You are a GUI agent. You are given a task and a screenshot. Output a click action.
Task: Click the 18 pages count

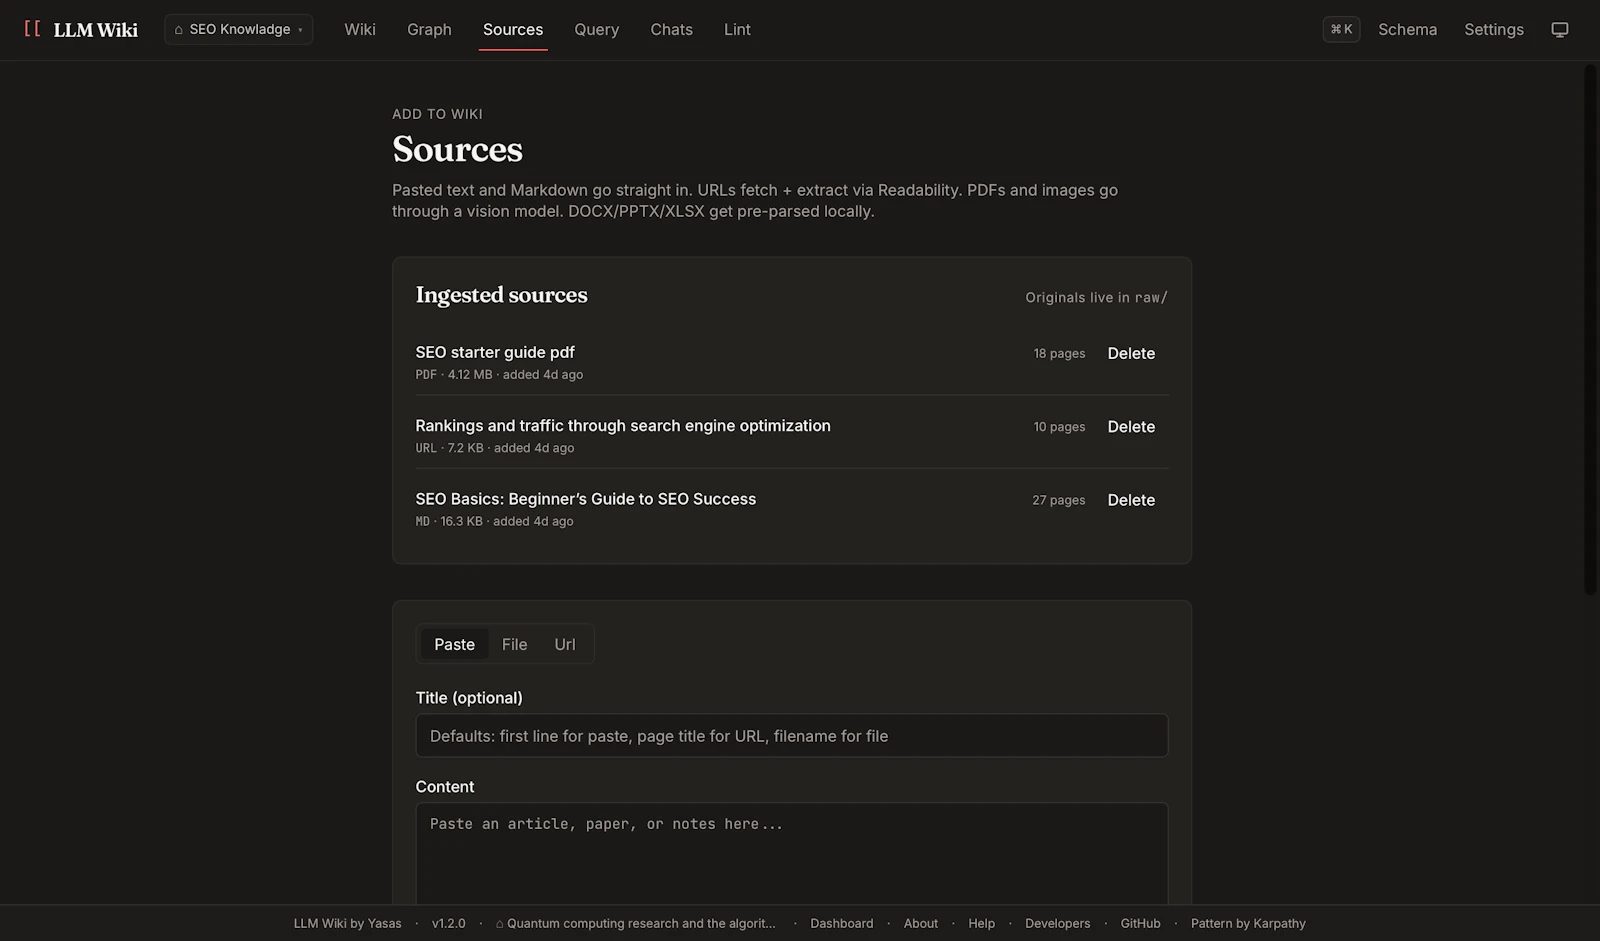[1059, 353]
